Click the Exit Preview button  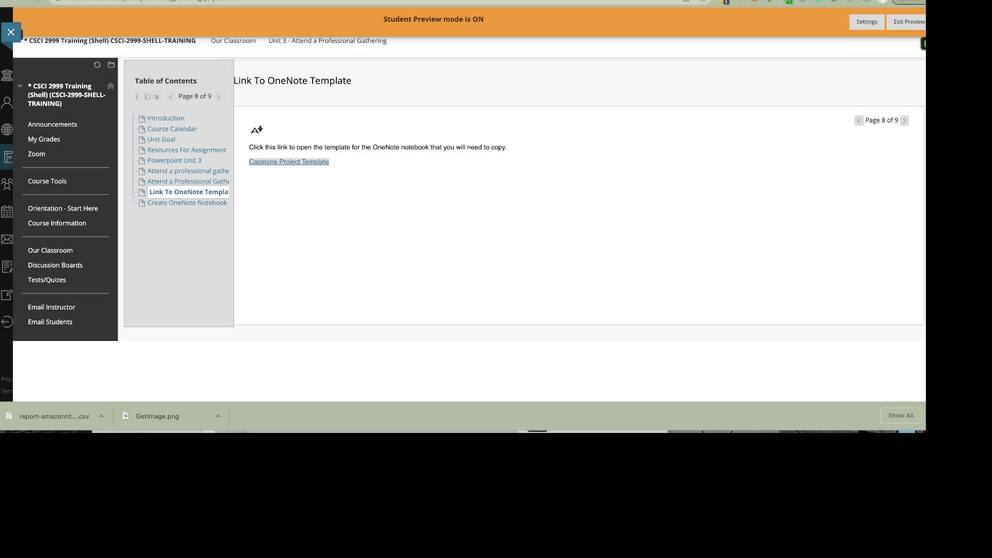908,21
